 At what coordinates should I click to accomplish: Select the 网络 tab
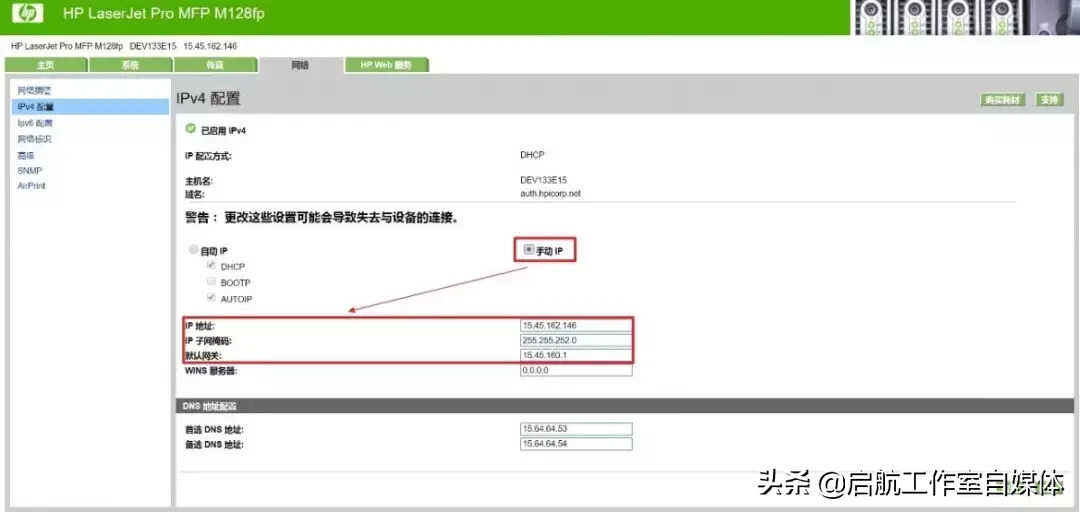(300, 65)
